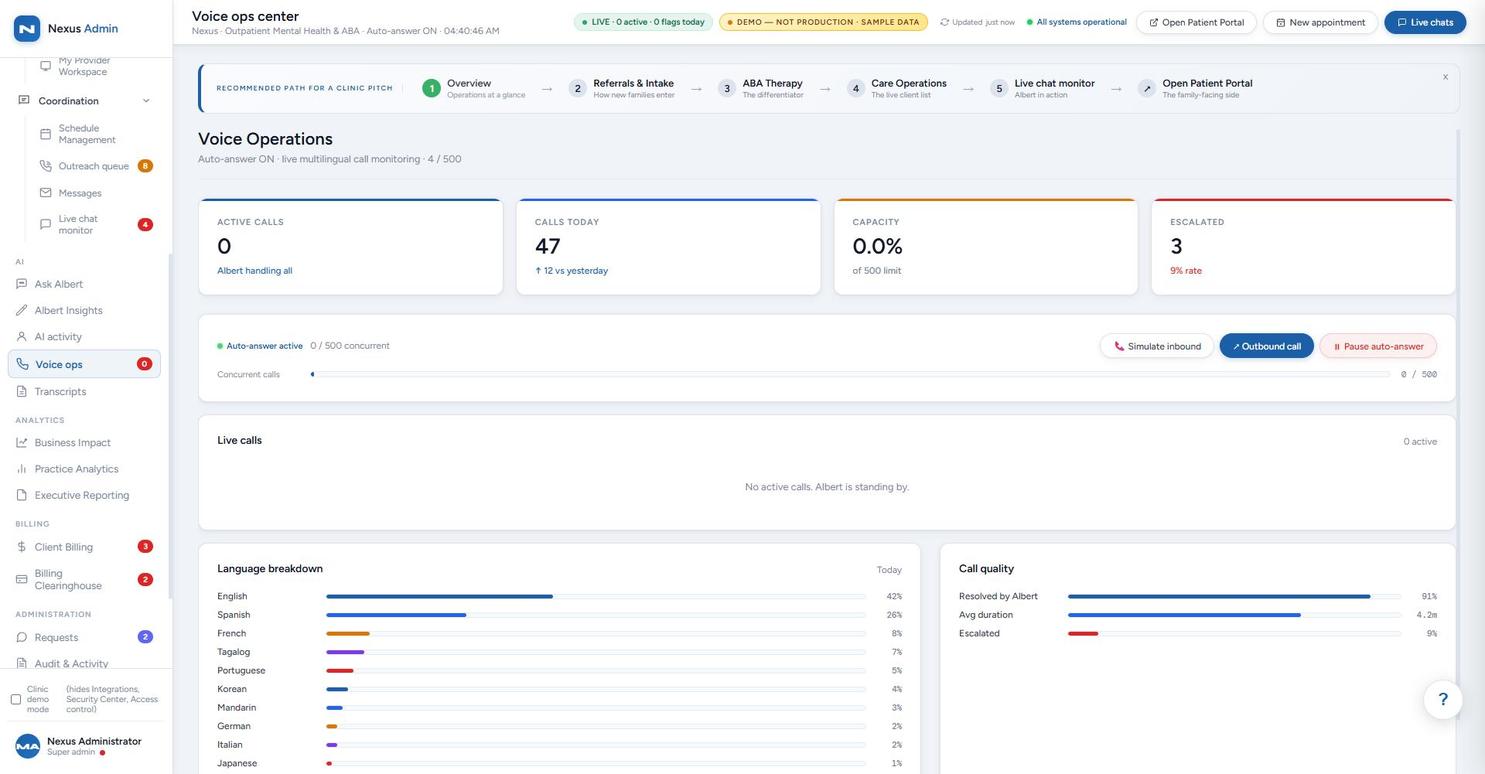1485x774 pixels.
Task: Click Simulate inbound call button
Action: (1157, 346)
